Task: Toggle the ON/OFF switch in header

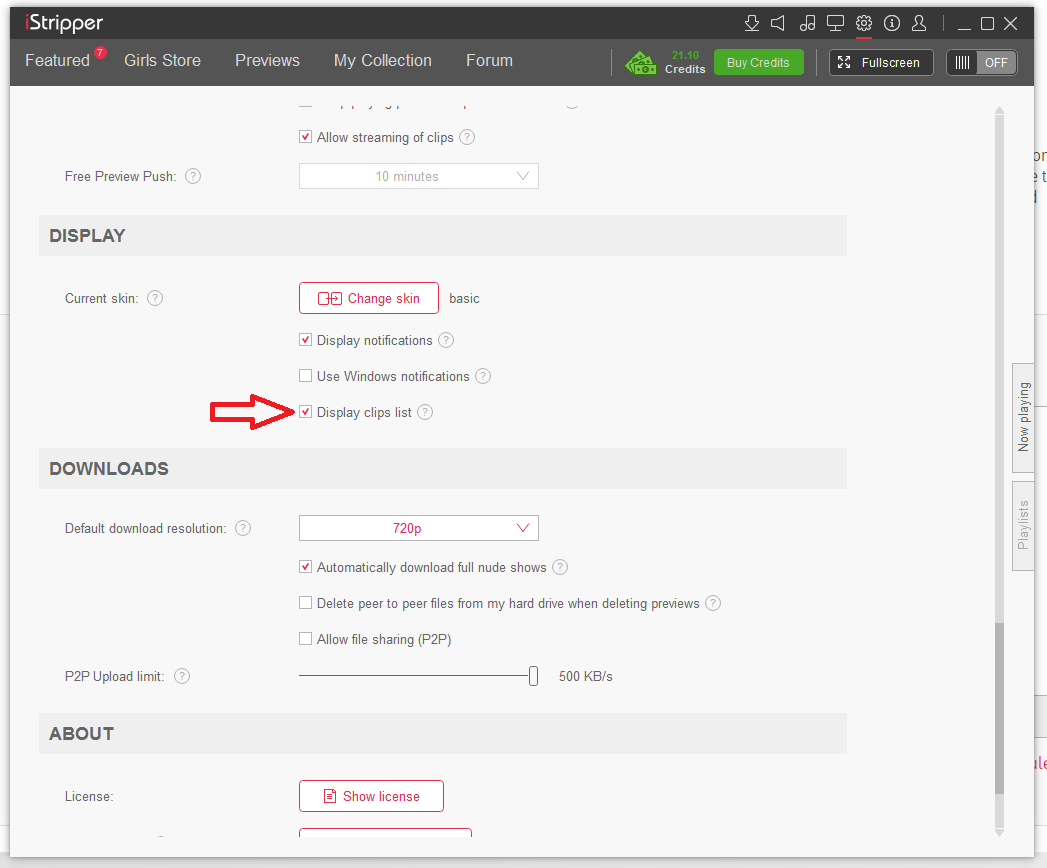Action: click(982, 62)
